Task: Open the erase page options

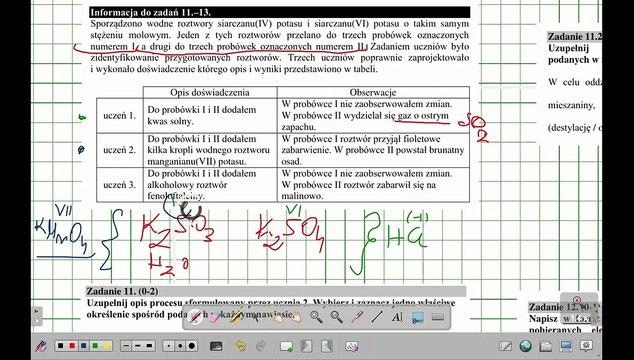Action: tap(351, 346)
